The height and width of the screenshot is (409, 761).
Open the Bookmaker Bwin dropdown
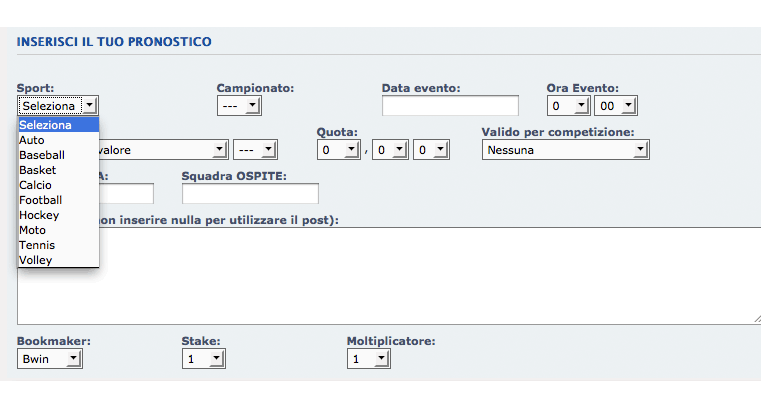(x=50, y=359)
